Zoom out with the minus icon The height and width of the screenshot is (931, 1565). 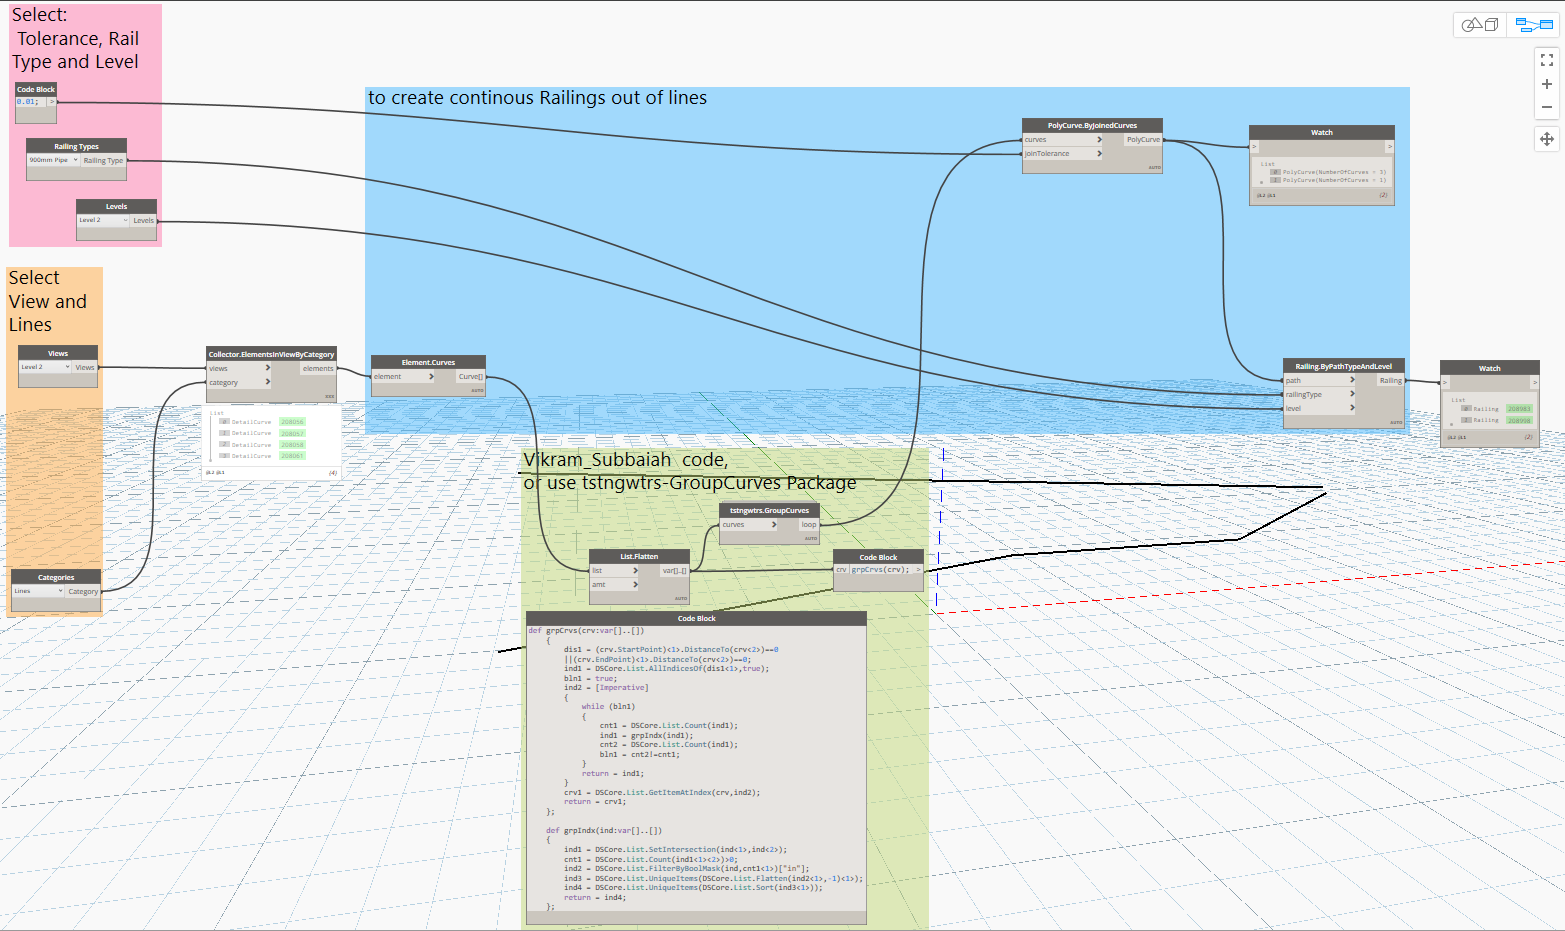tap(1546, 107)
